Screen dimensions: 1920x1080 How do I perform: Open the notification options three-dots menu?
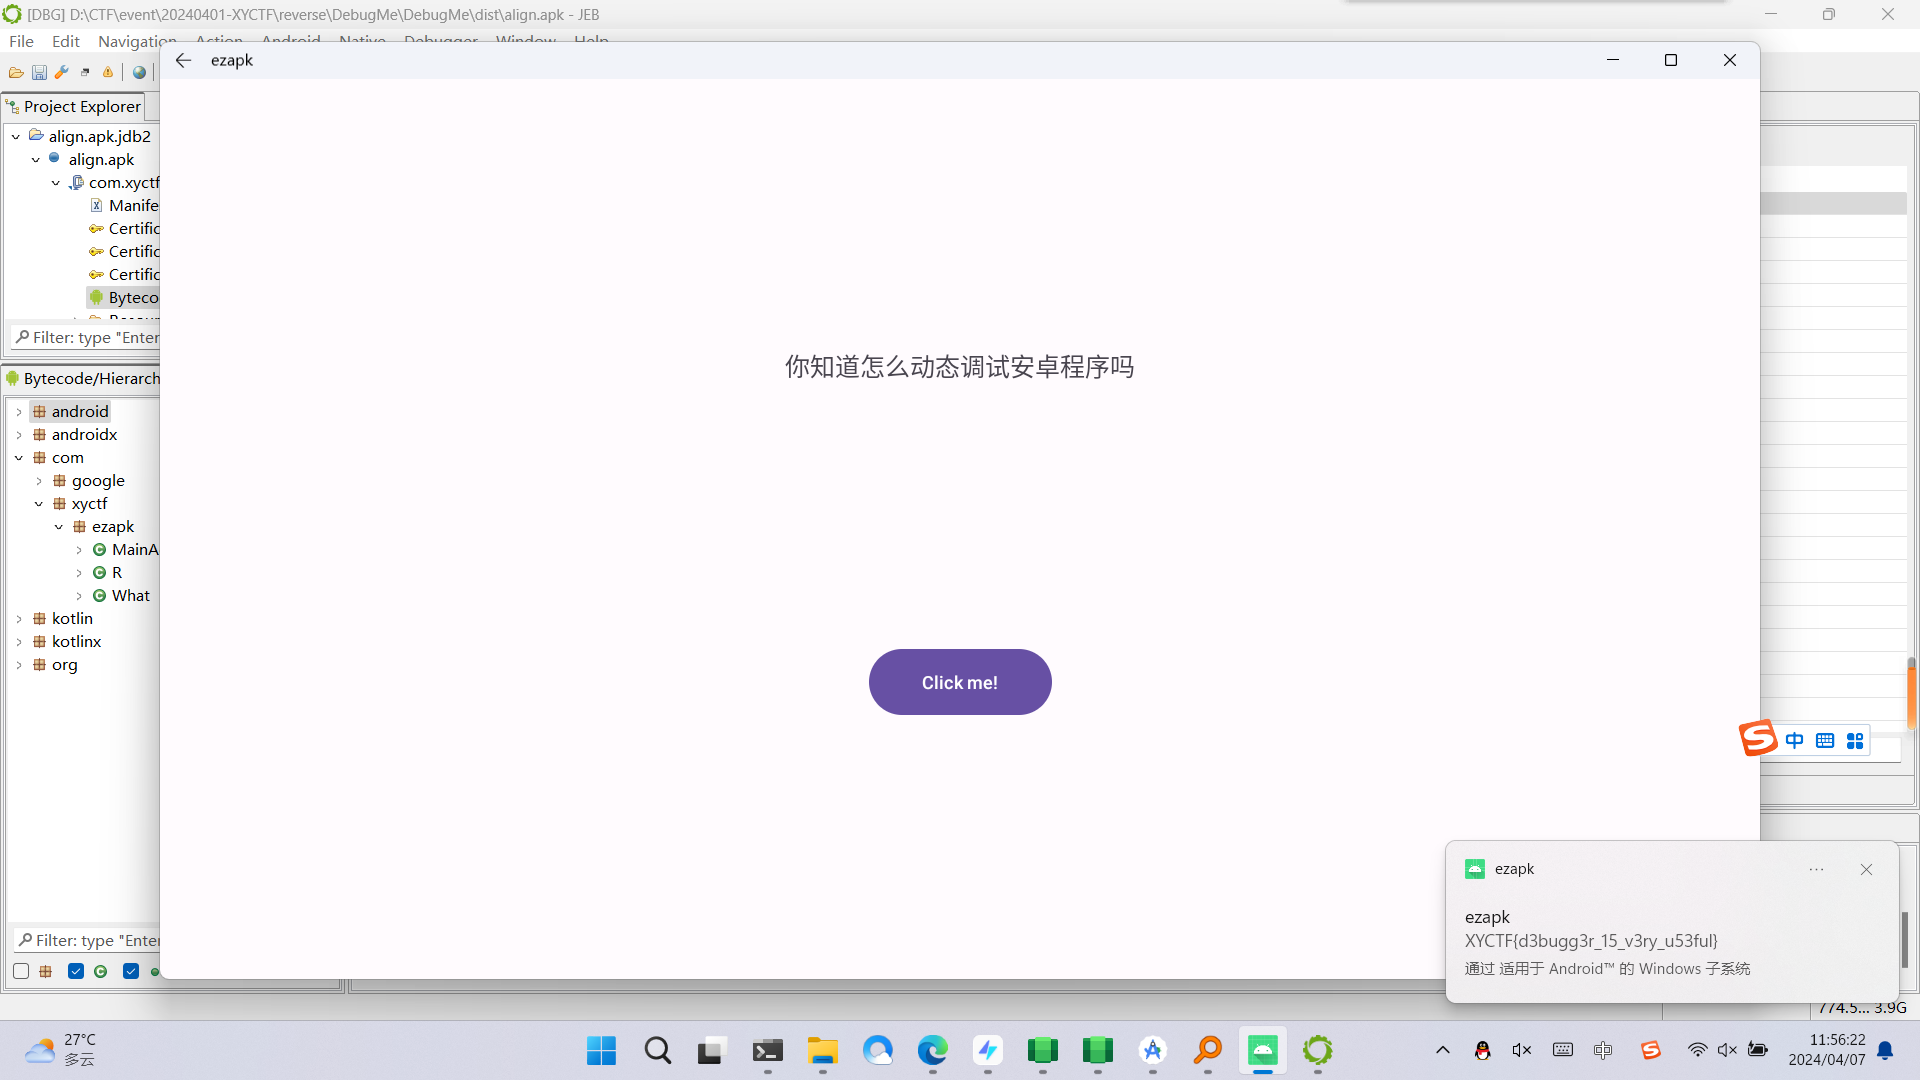tap(1816, 870)
